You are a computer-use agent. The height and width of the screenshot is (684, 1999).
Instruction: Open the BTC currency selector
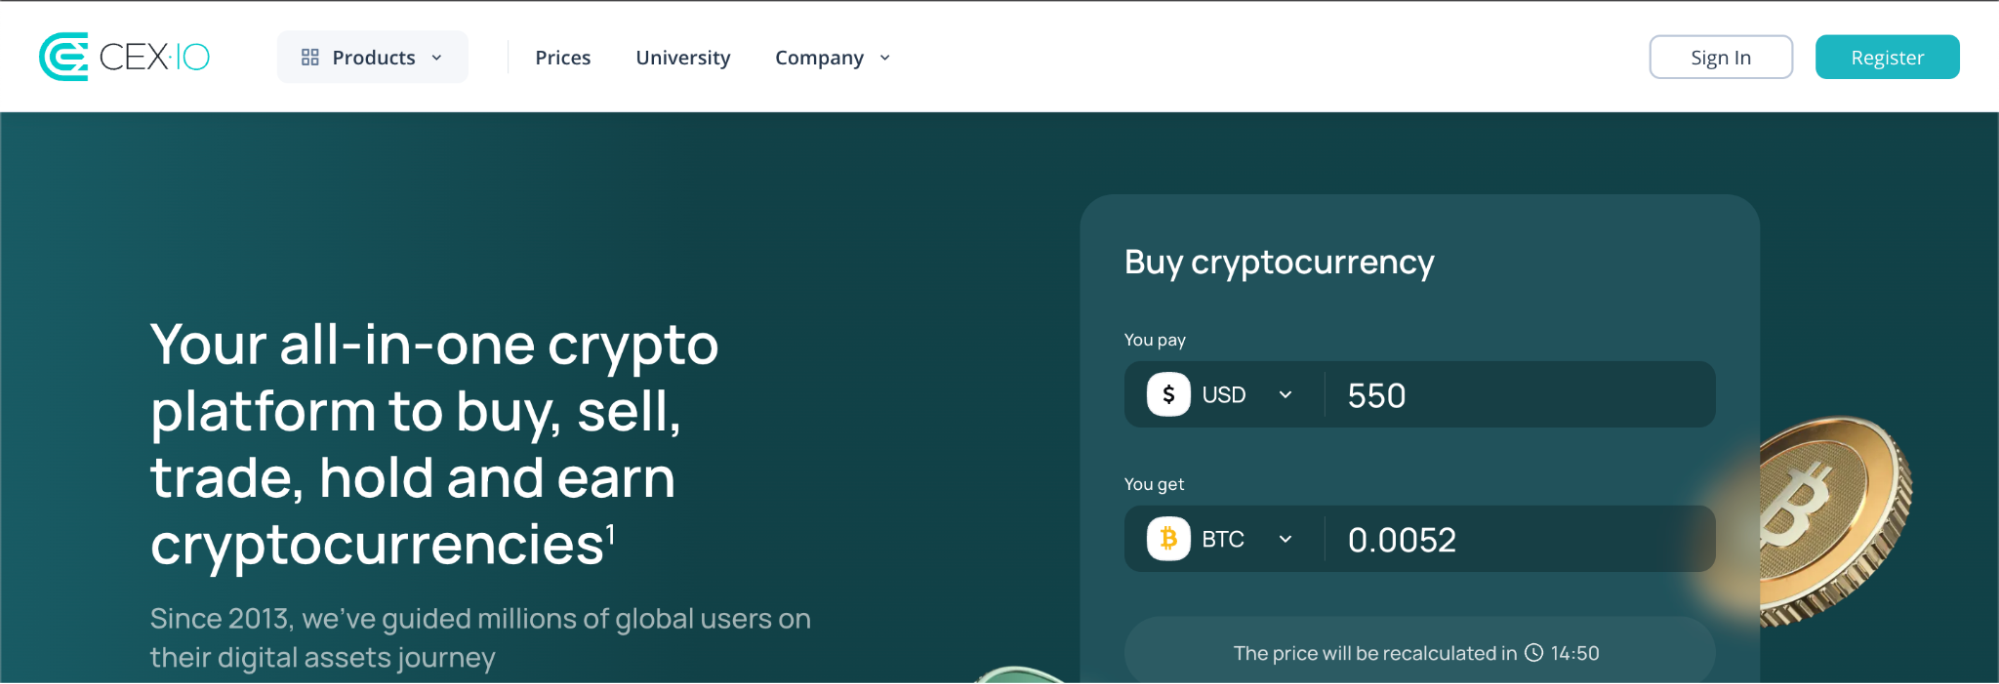pos(1286,539)
